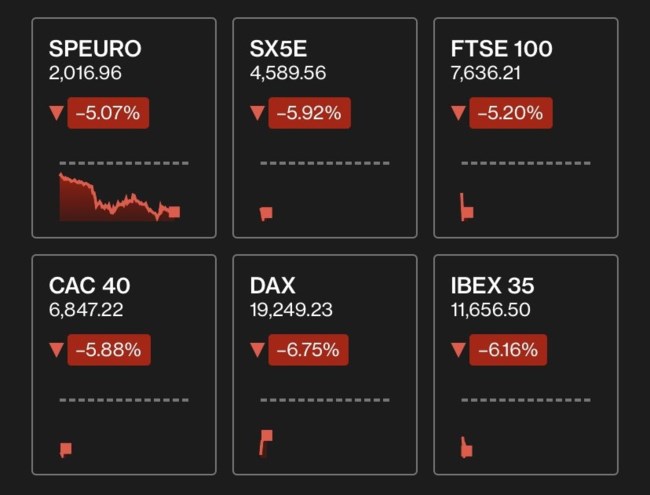650x495 pixels.
Task: Click the SPEURO index title
Action: [95, 49]
